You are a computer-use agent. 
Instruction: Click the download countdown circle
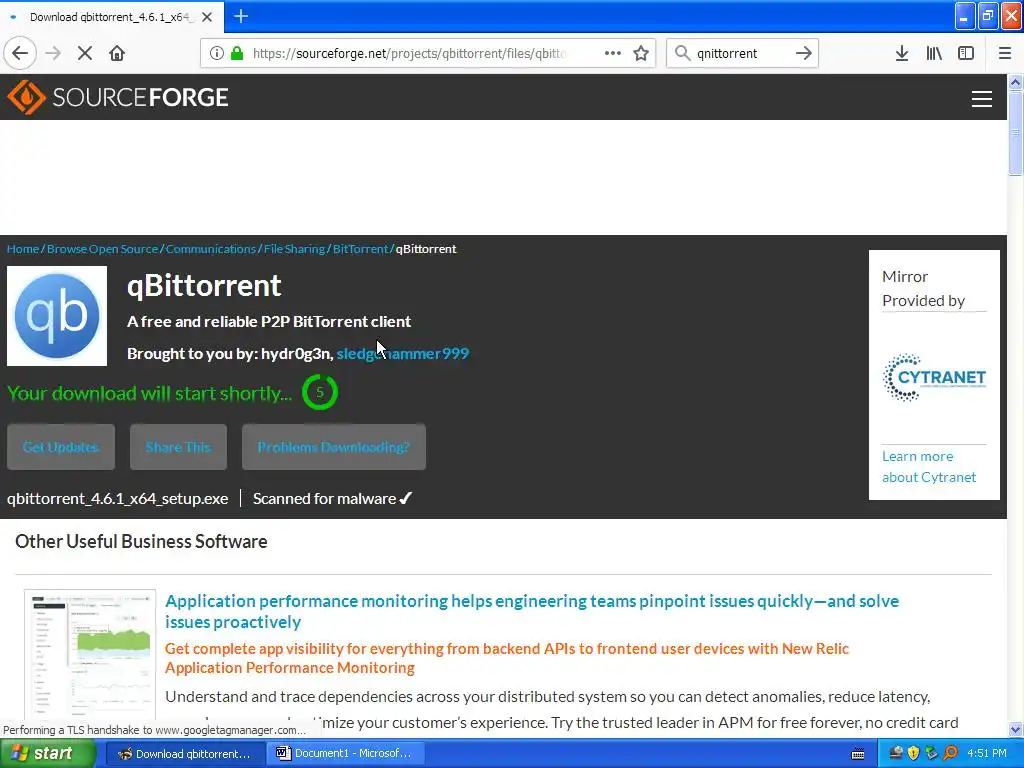coord(320,392)
